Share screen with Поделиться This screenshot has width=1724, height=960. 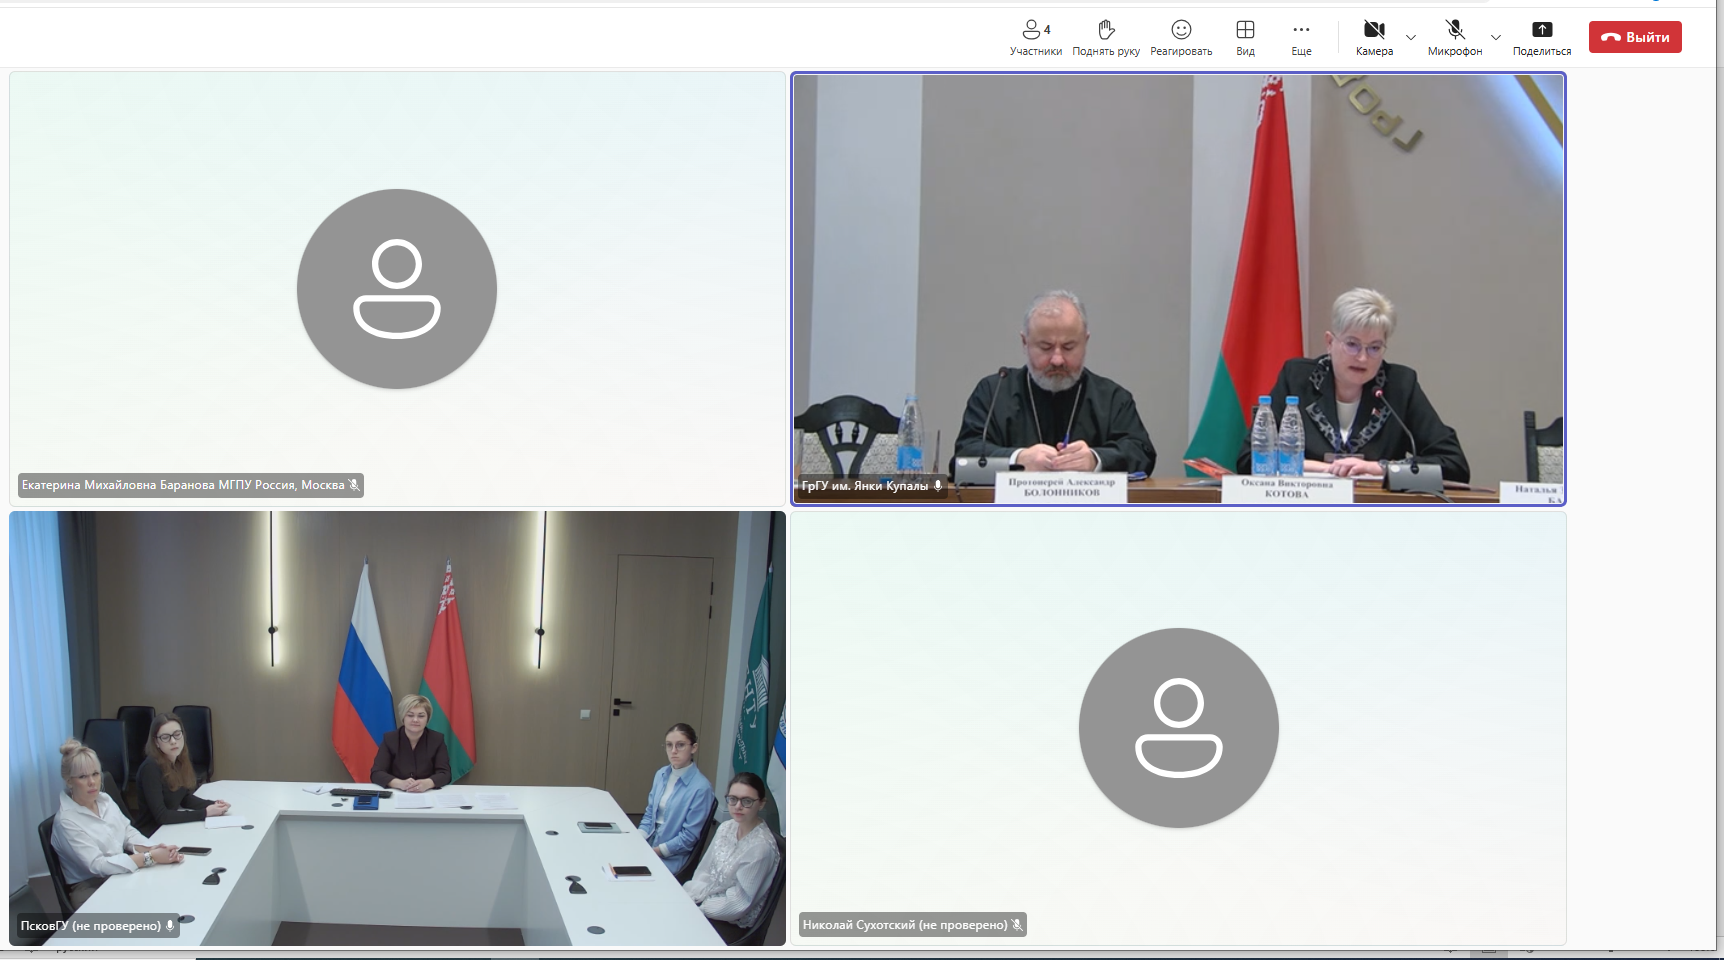coord(1542,38)
